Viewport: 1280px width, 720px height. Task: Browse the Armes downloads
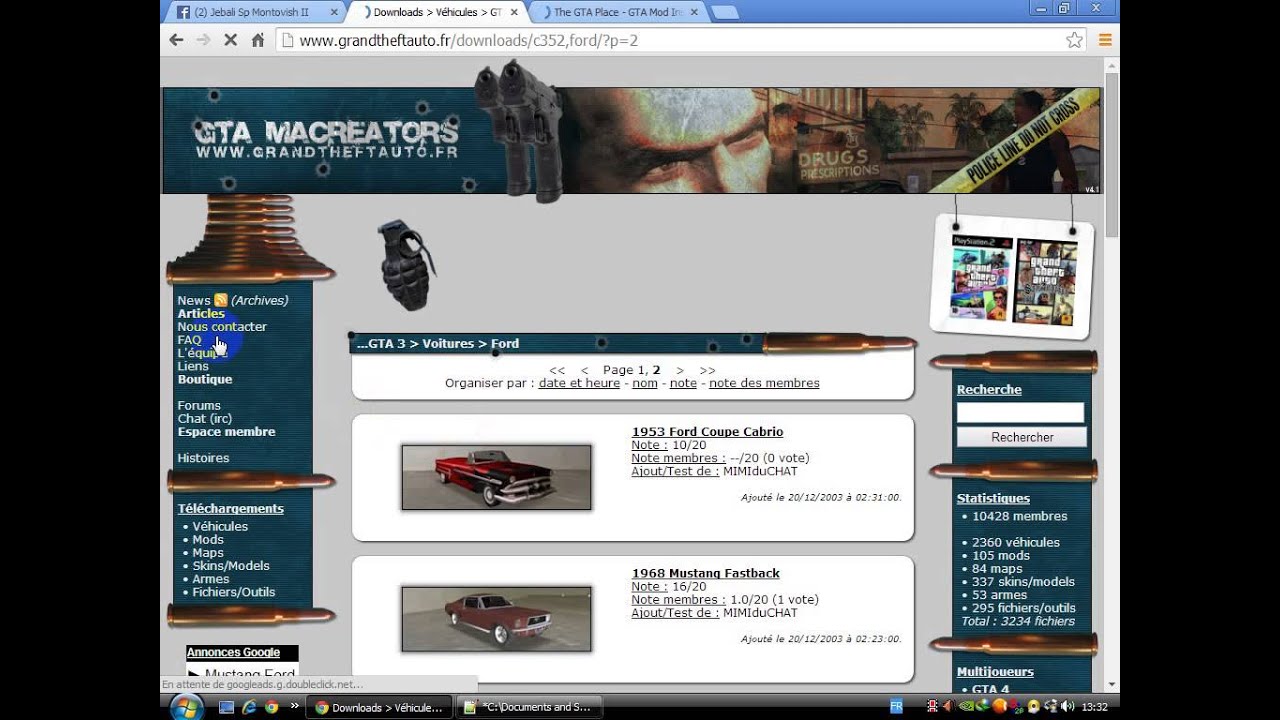(x=211, y=578)
